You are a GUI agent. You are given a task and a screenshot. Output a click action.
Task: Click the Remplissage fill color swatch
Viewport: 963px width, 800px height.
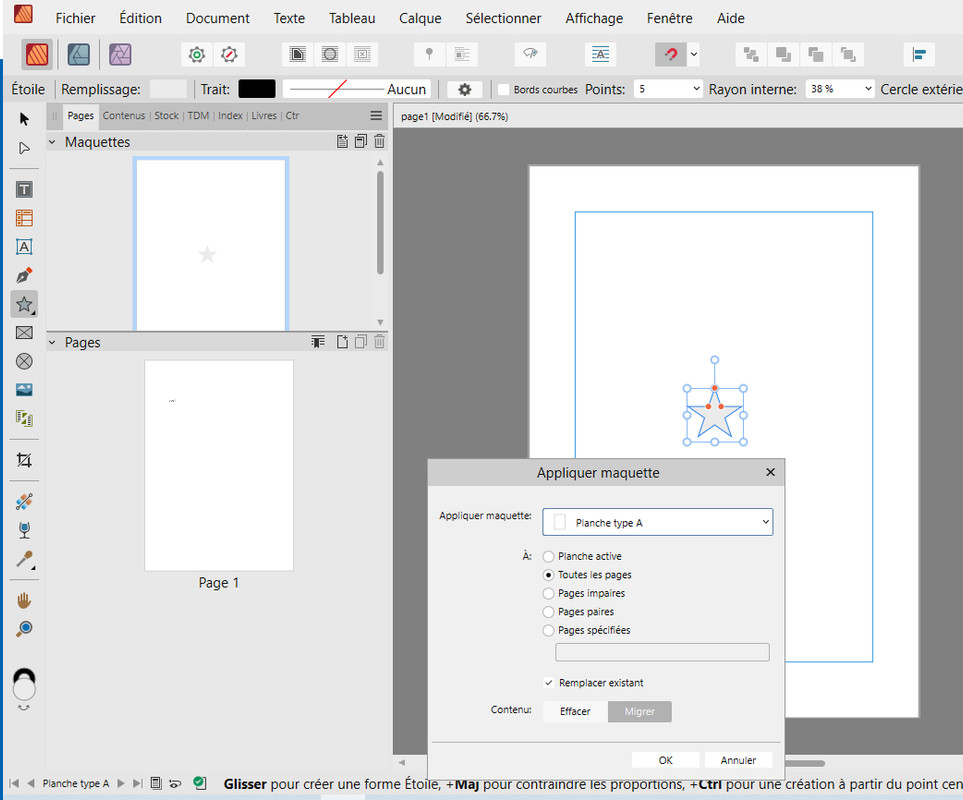tap(168, 89)
